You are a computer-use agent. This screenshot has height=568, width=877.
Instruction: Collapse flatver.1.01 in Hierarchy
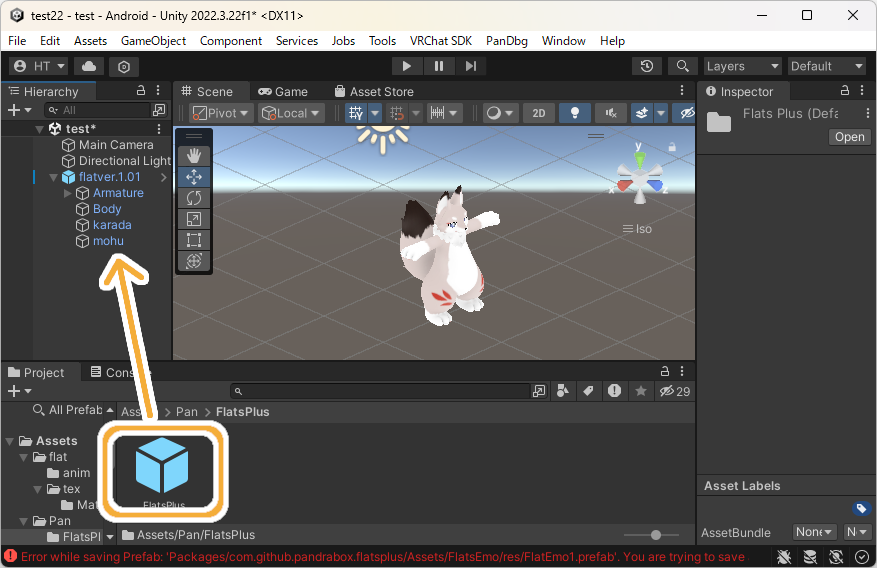pyautogui.click(x=54, y=178)
